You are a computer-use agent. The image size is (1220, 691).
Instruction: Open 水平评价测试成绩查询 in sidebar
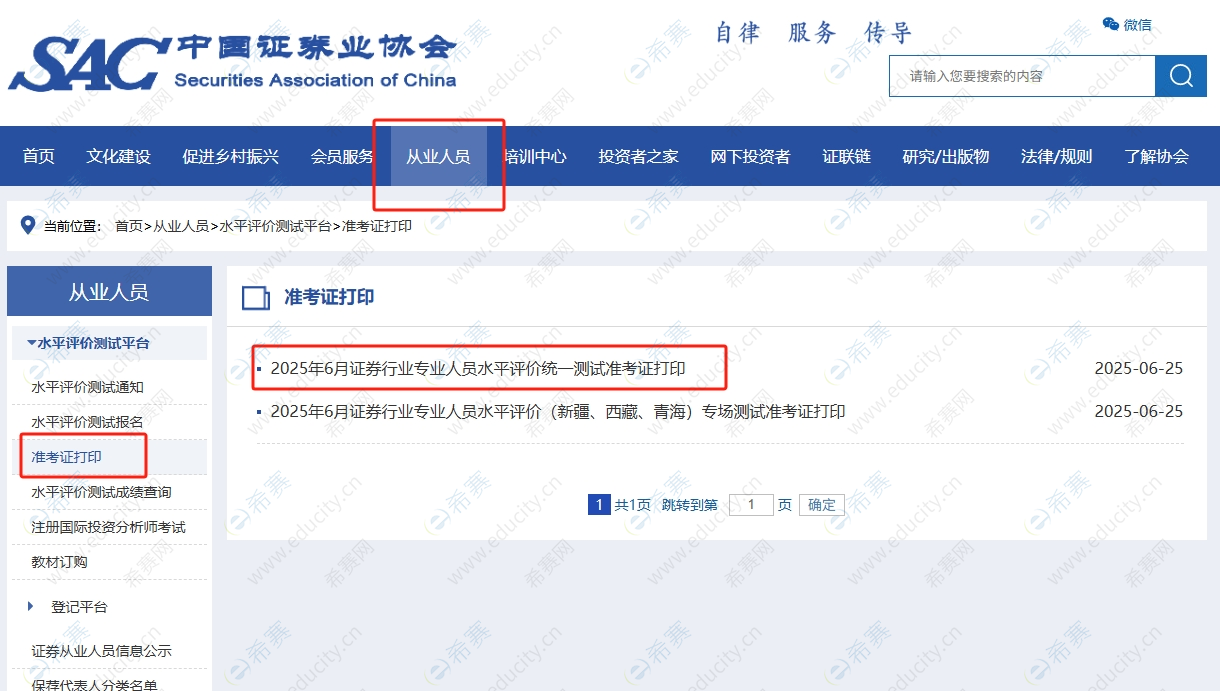pos(101,492)
